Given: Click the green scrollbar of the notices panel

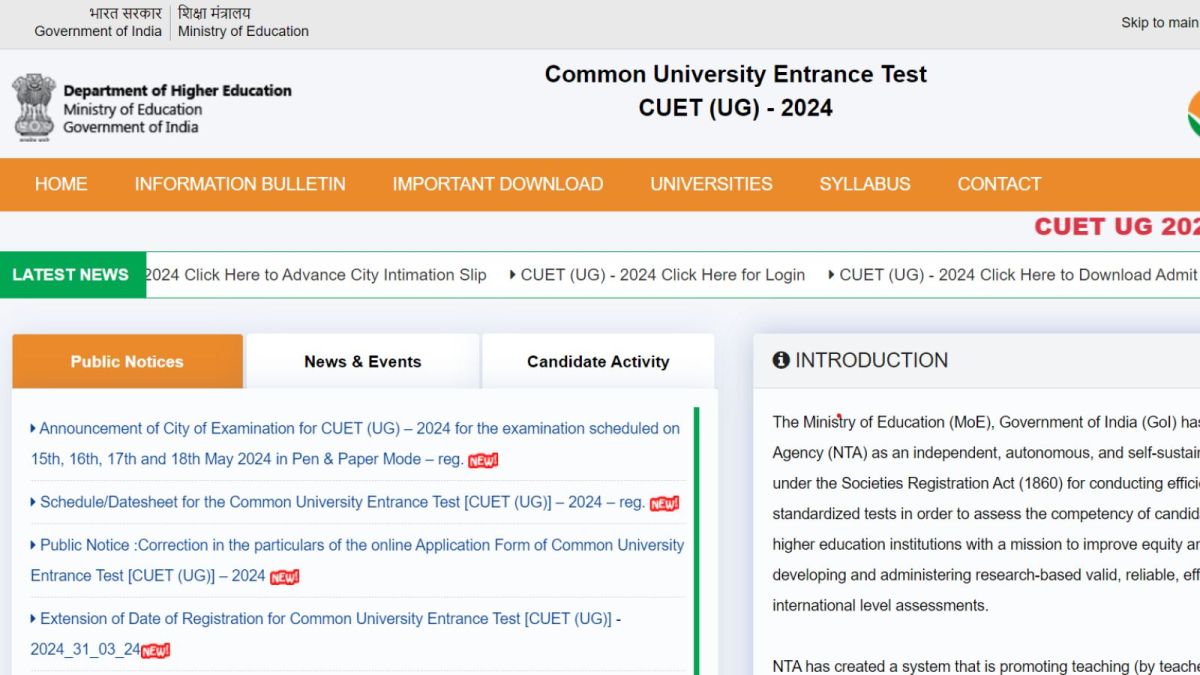Looking at the screenshot, I should point(696,540).
